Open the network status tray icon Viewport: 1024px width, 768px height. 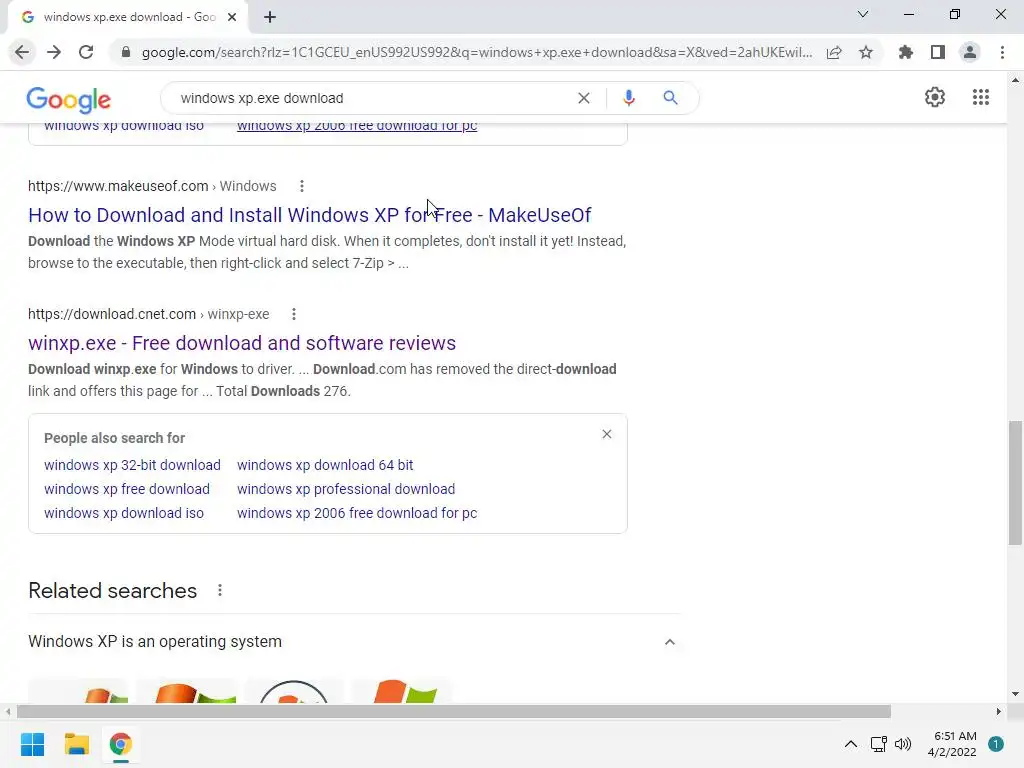click(878, 744)
